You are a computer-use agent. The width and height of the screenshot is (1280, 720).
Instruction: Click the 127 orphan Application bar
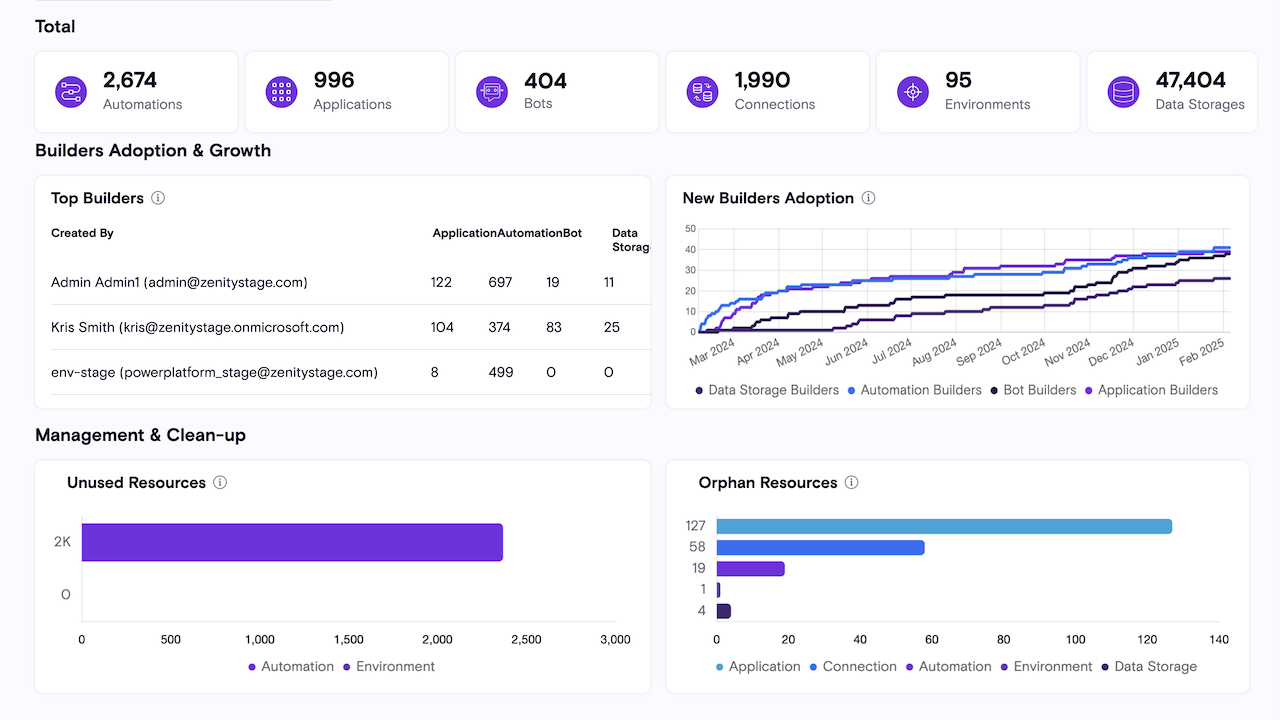pyautogui.click(x=943, y=526)
